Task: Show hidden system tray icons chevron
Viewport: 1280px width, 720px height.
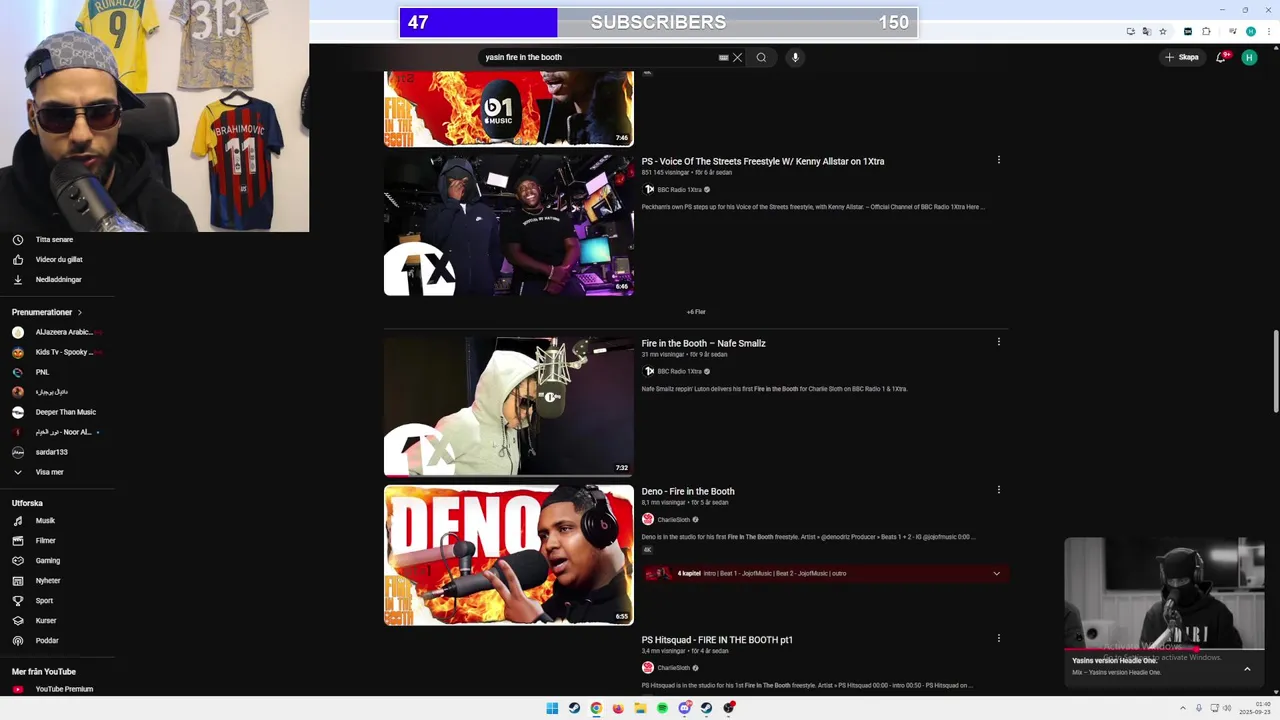Action: (1183, 708)
